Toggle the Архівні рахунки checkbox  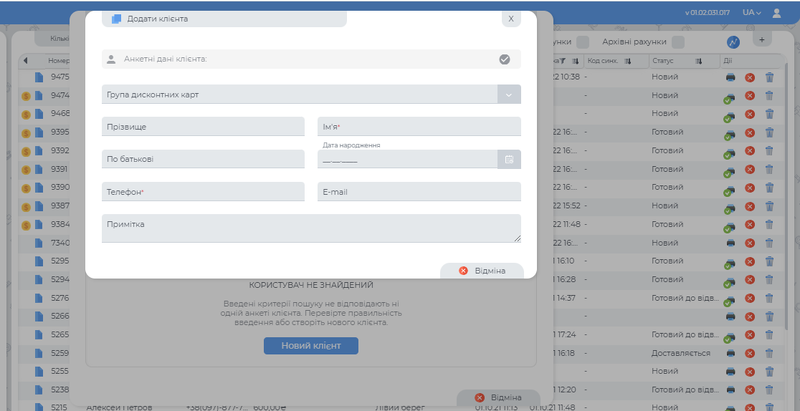[x=679, y=42]
